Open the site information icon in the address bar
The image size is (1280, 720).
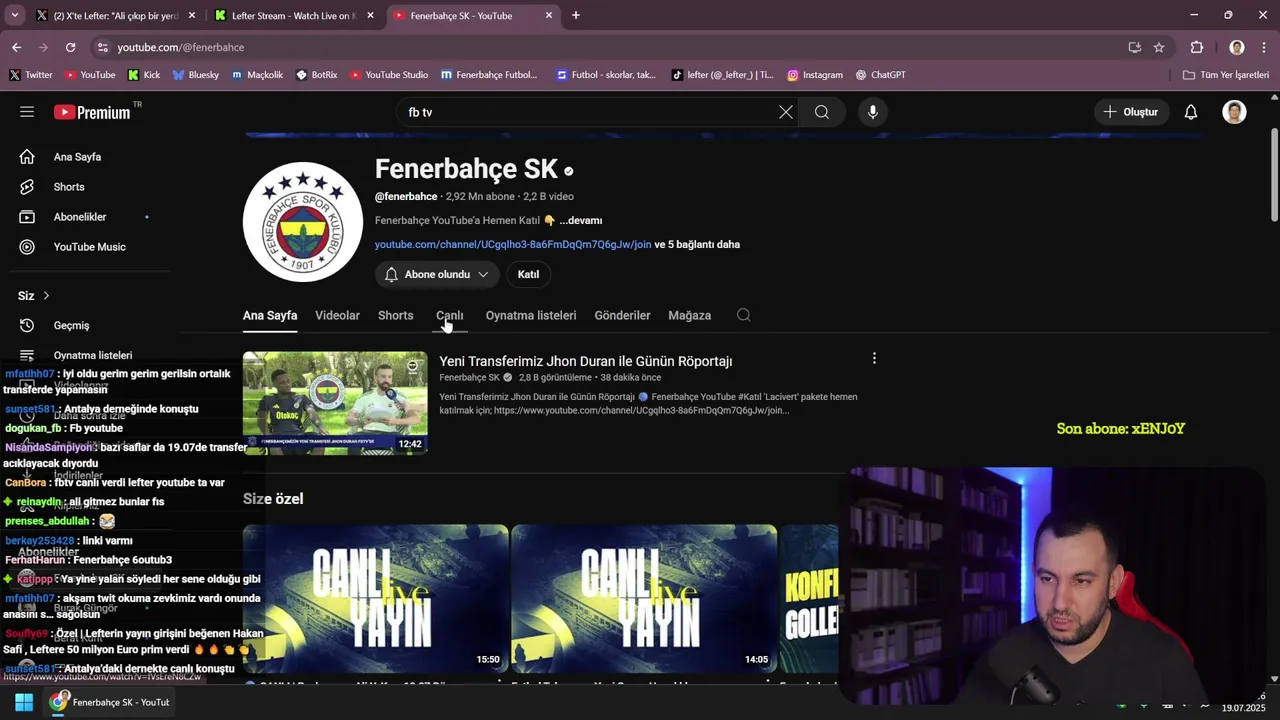tap(102, 47)
